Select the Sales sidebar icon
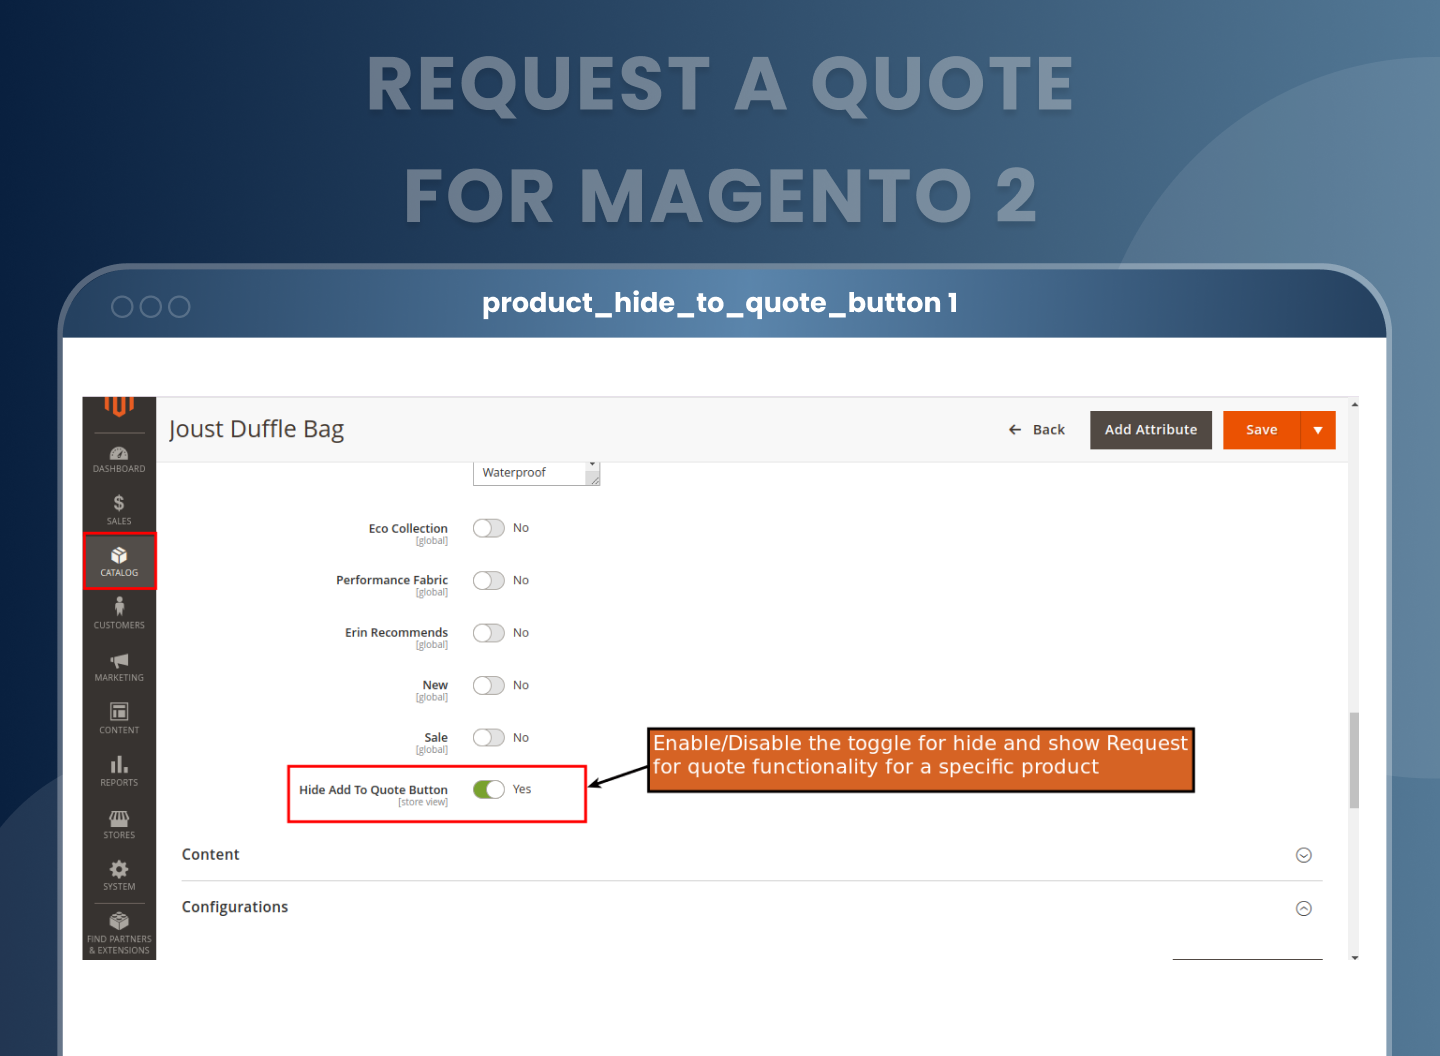 point(119,508)
